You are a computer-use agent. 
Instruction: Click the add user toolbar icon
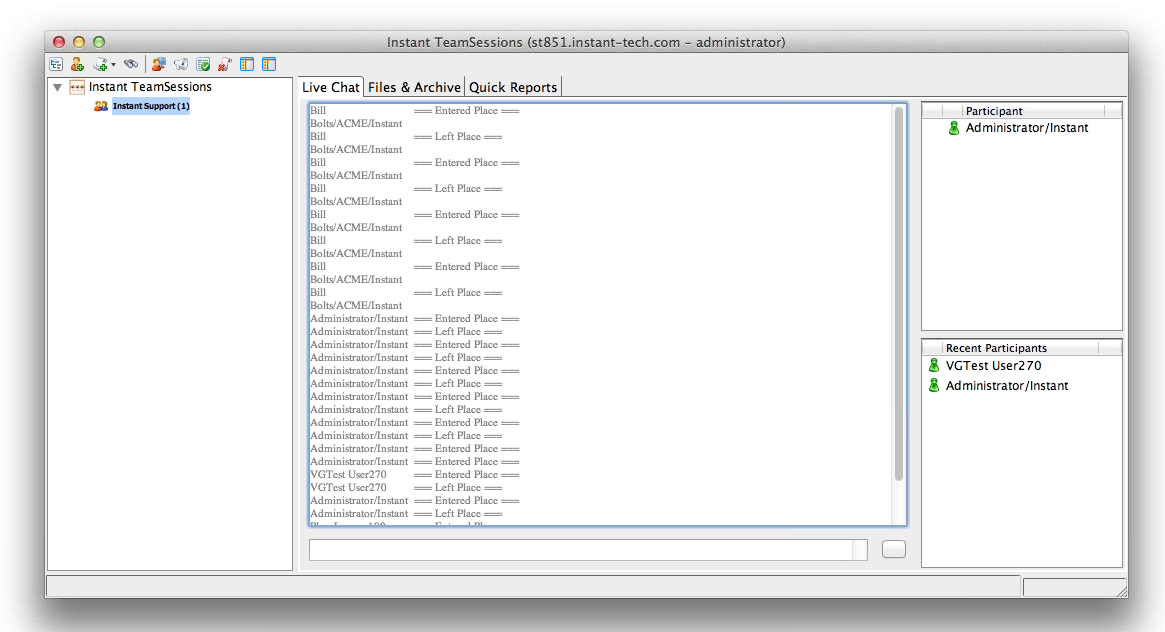coord(77,65)
